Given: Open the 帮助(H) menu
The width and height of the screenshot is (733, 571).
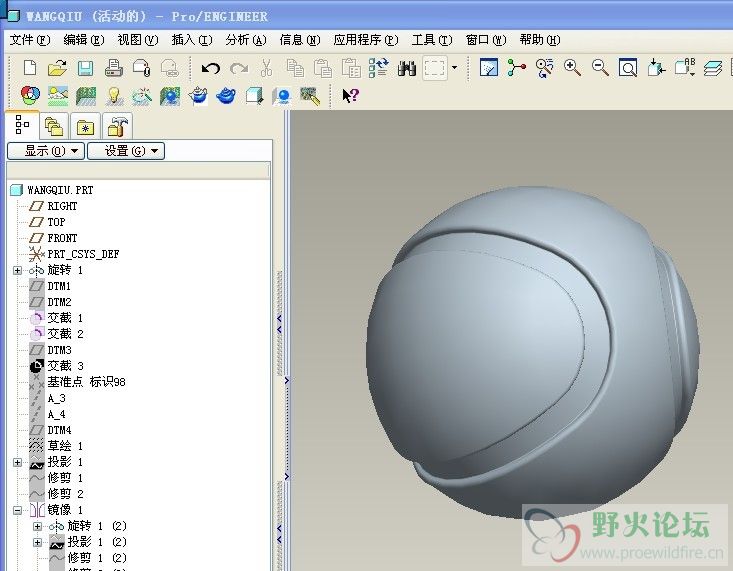Looking at the screenshot, I should [540, 40].
